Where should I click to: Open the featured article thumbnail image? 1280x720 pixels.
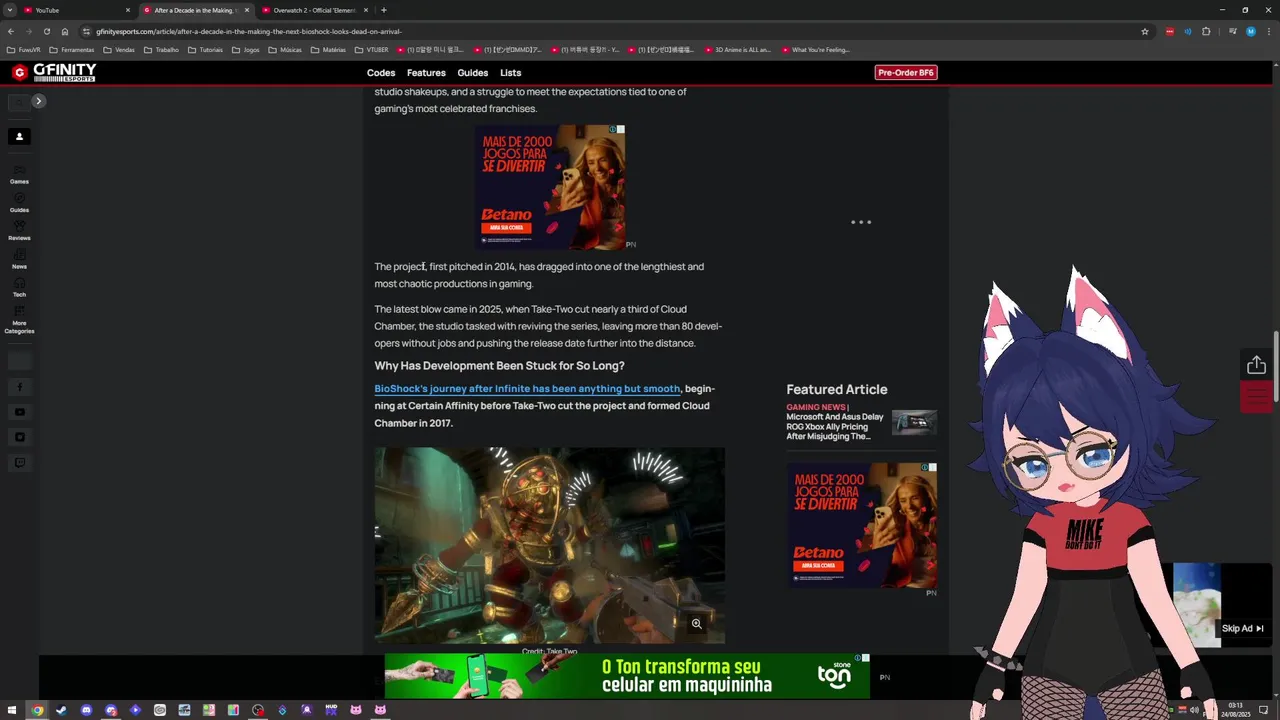[x=914, y=422]
